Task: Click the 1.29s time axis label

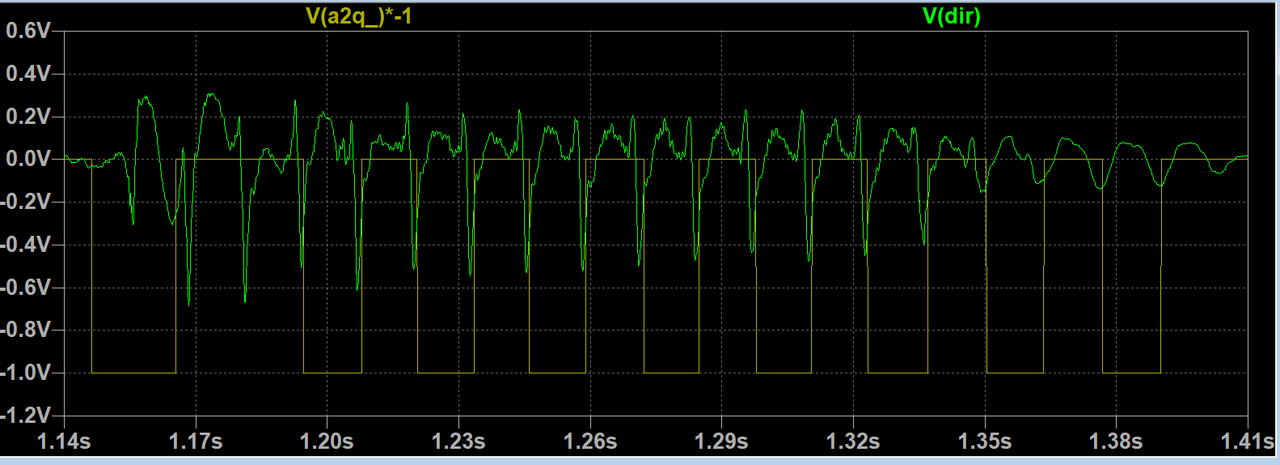Action: tap(721, 441)
